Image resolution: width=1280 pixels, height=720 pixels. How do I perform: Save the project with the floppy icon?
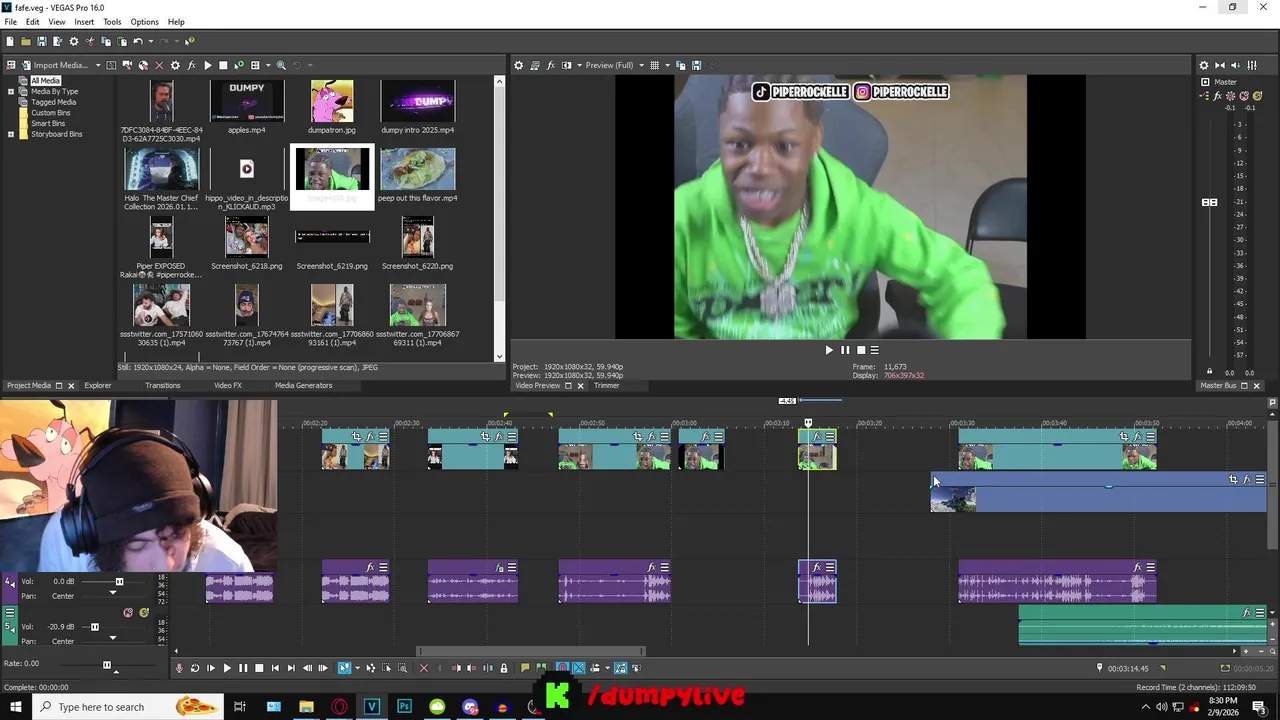[x=42, y=41]
